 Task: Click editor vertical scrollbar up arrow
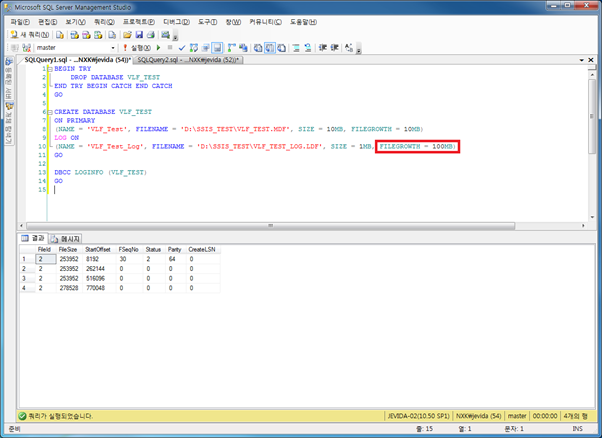592,75
